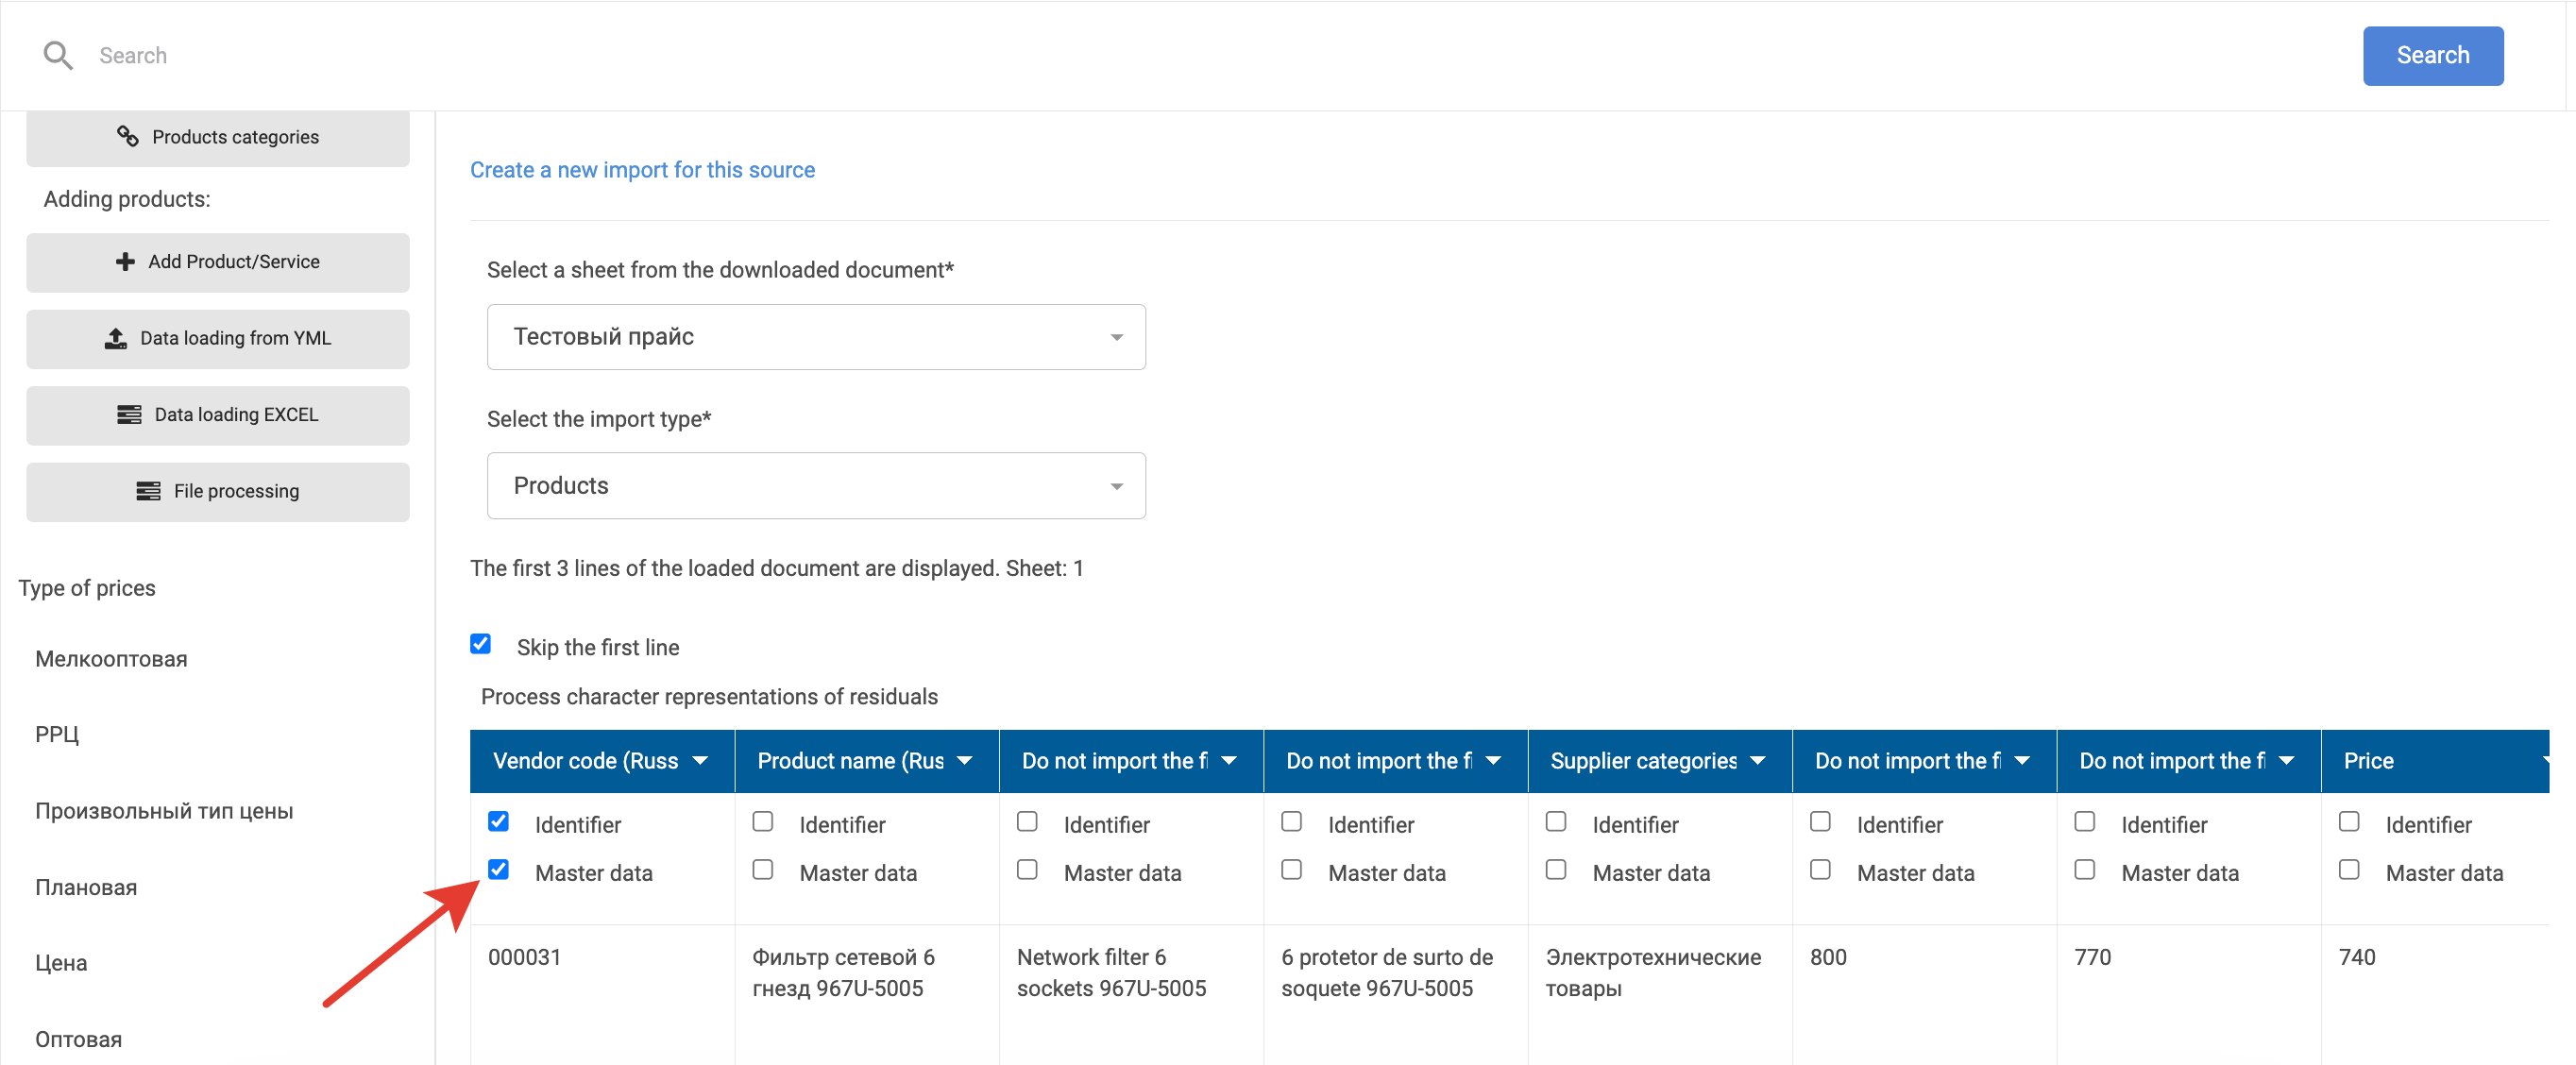Screen dimensions: 2576x1065
Task: Click the Data loading EXCEL list icon
Action: point(129,415)
